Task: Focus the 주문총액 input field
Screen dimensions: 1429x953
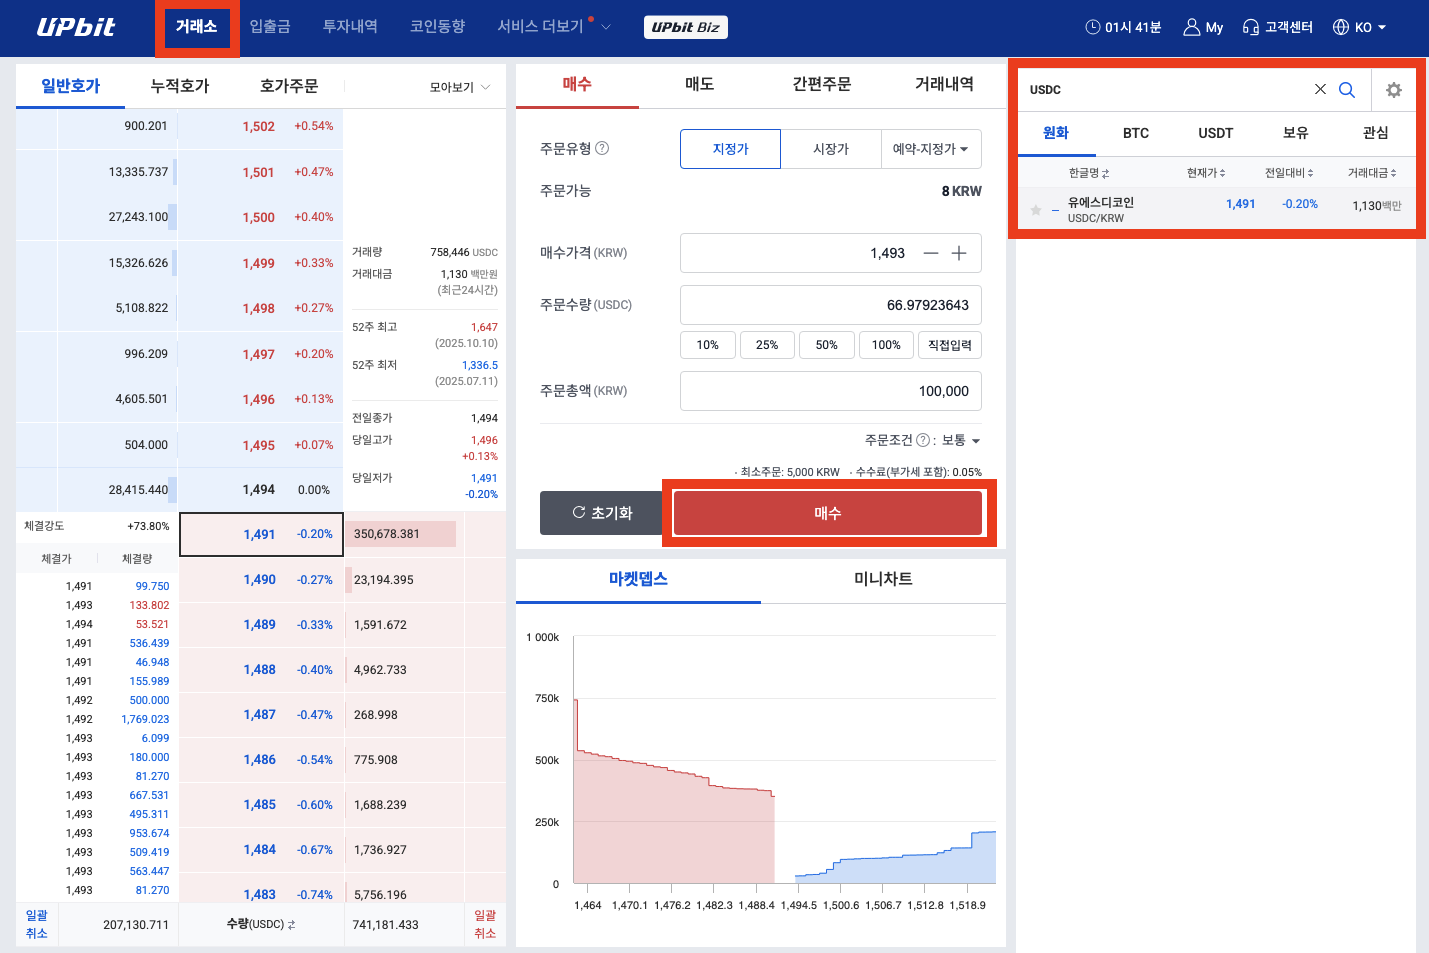Action: (831, 391)
